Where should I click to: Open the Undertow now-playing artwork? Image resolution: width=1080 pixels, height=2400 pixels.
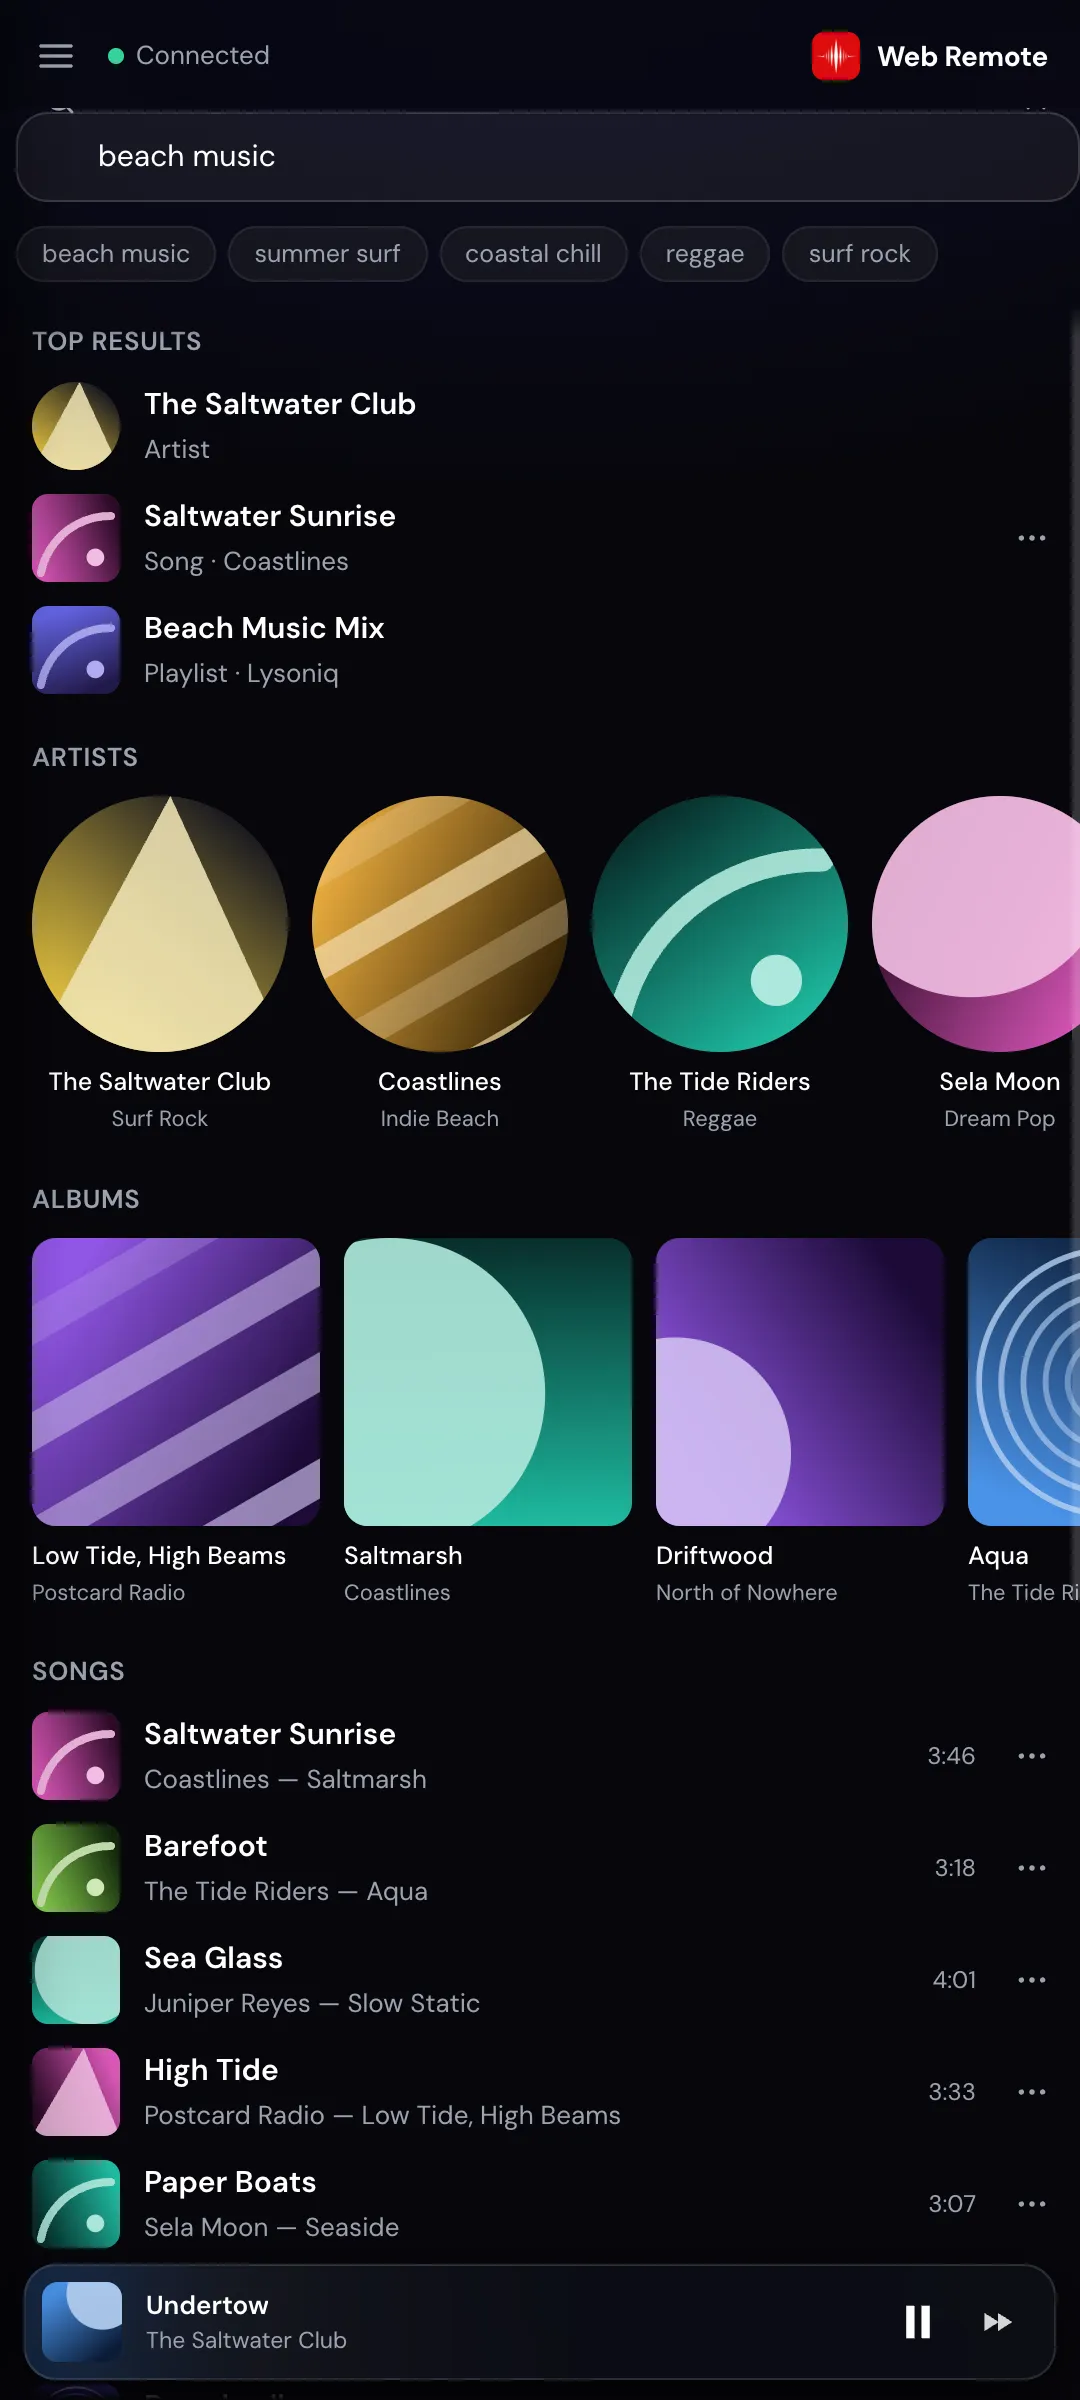coord(82,2322)
